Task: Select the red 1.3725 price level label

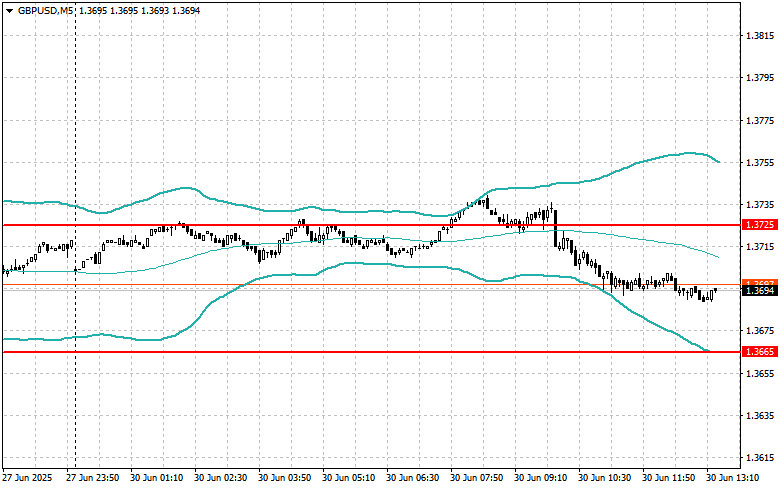Action: click(760, 225)
